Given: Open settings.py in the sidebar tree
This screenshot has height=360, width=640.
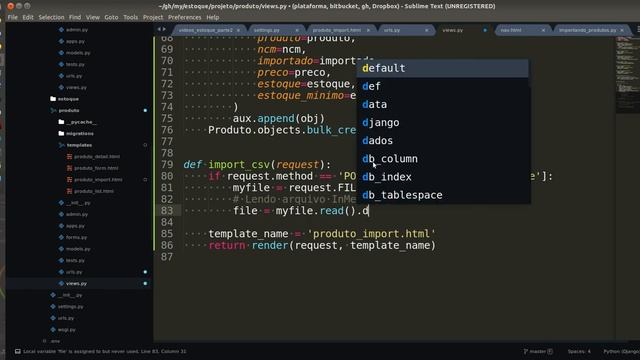Looking at the screenshot, I should 71,307.
